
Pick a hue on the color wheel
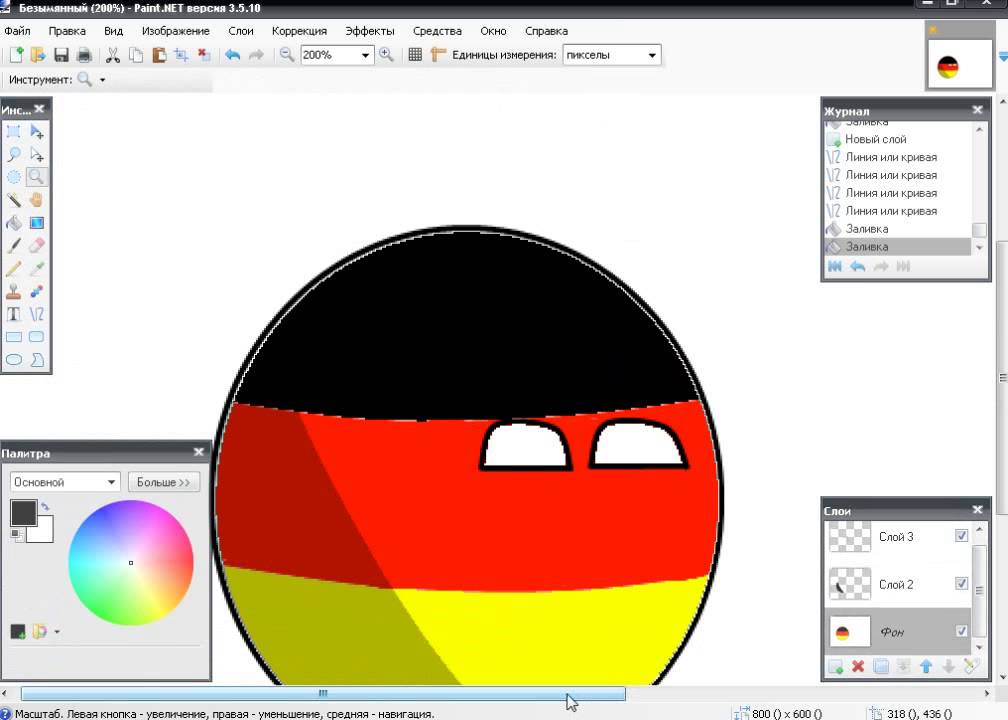point(131,562)
